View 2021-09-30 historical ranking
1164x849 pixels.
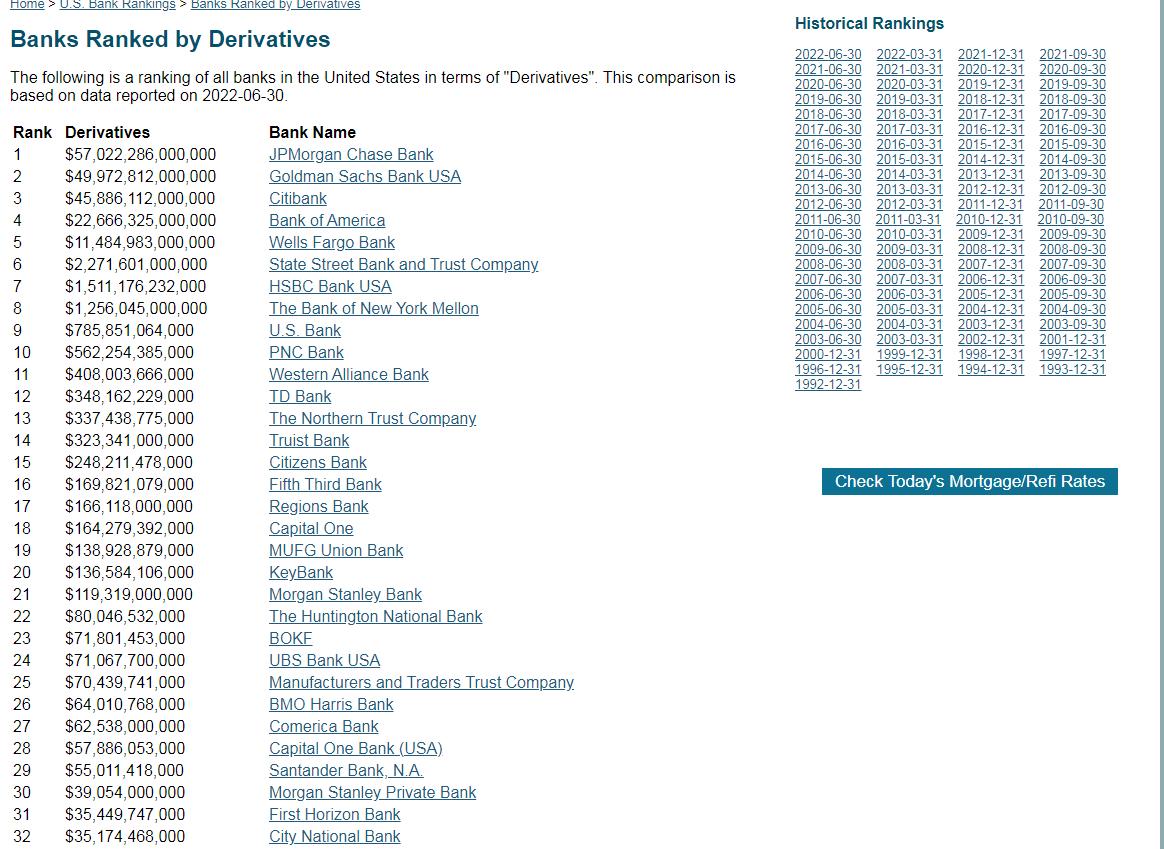coord(1072,54)
